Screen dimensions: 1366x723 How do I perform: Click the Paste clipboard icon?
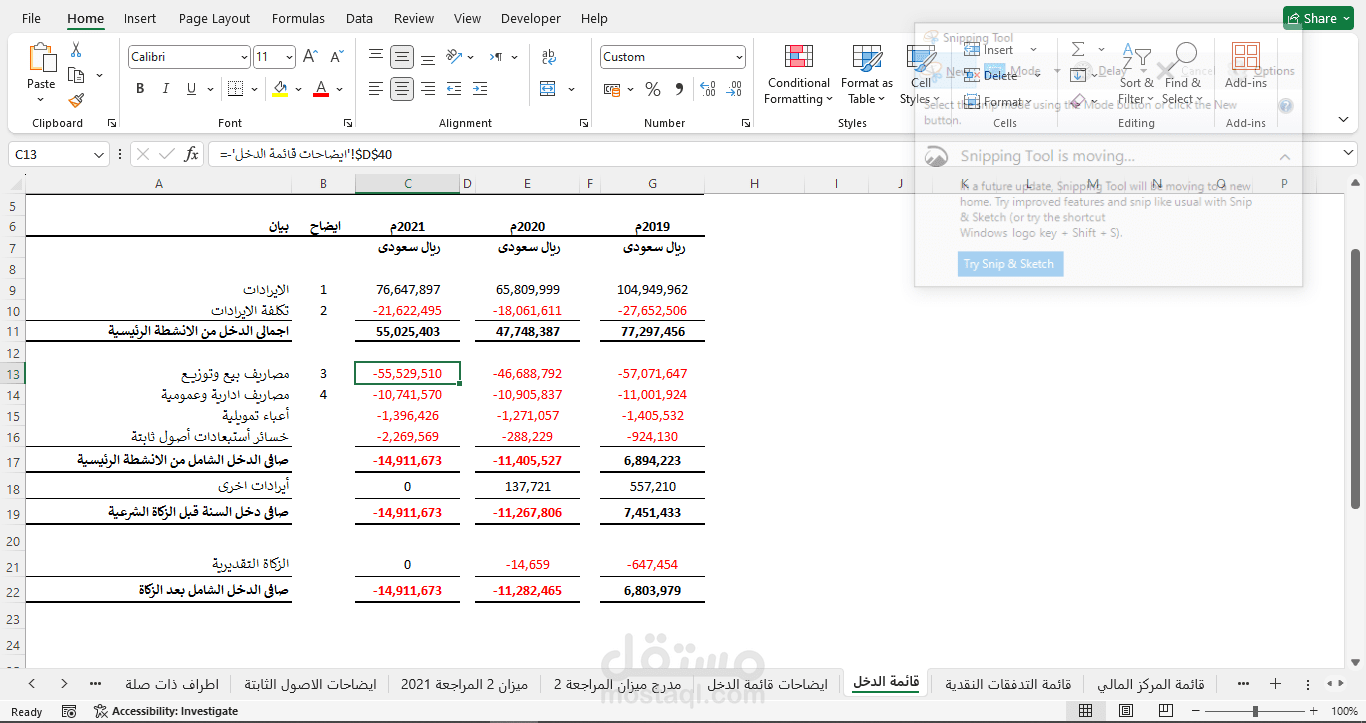pos(41,58)
